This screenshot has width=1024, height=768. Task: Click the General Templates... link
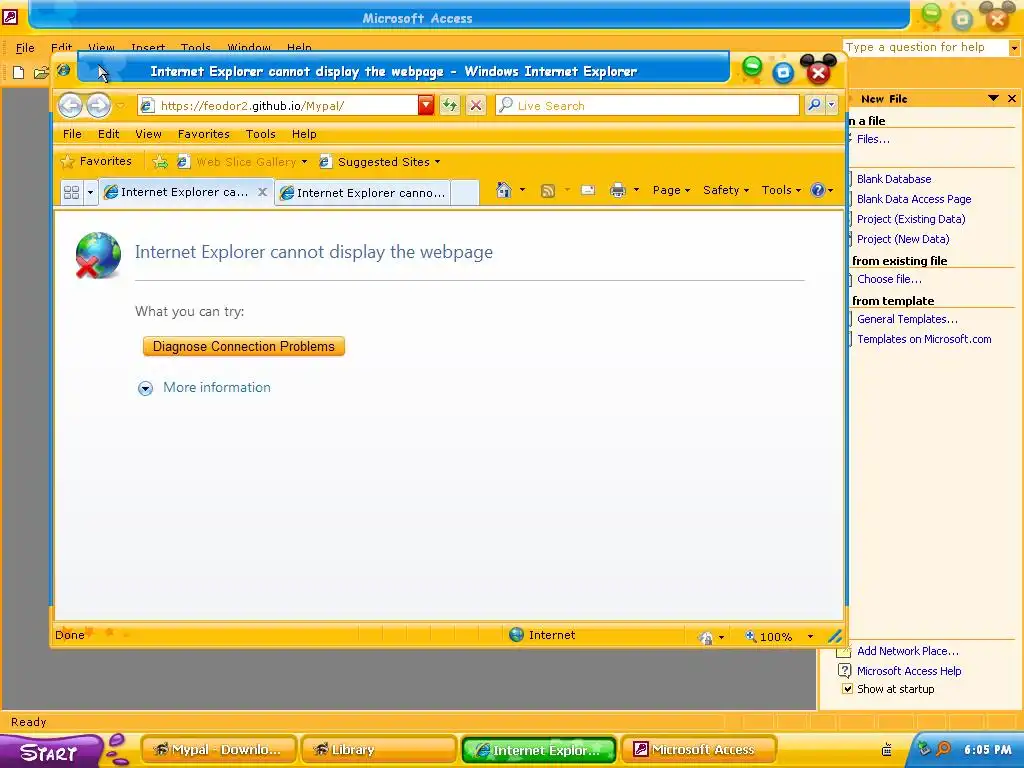point(907,319)
